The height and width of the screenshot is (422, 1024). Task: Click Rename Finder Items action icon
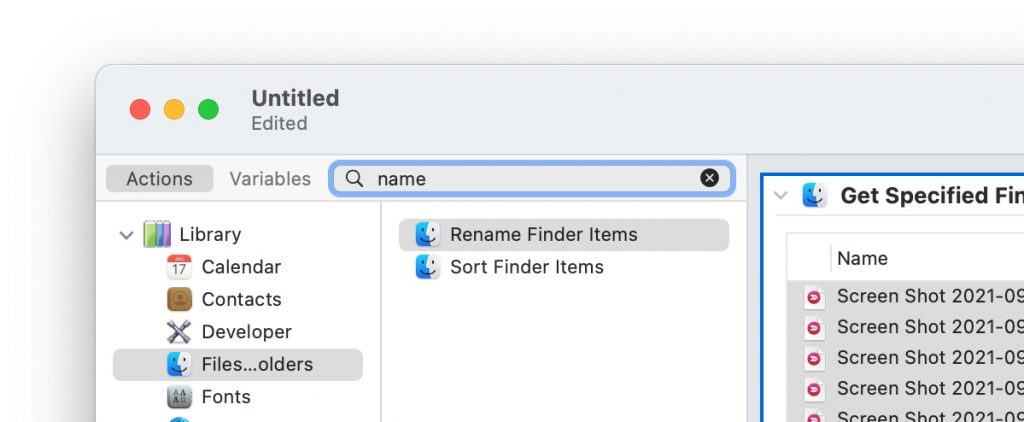pos(428,235)
